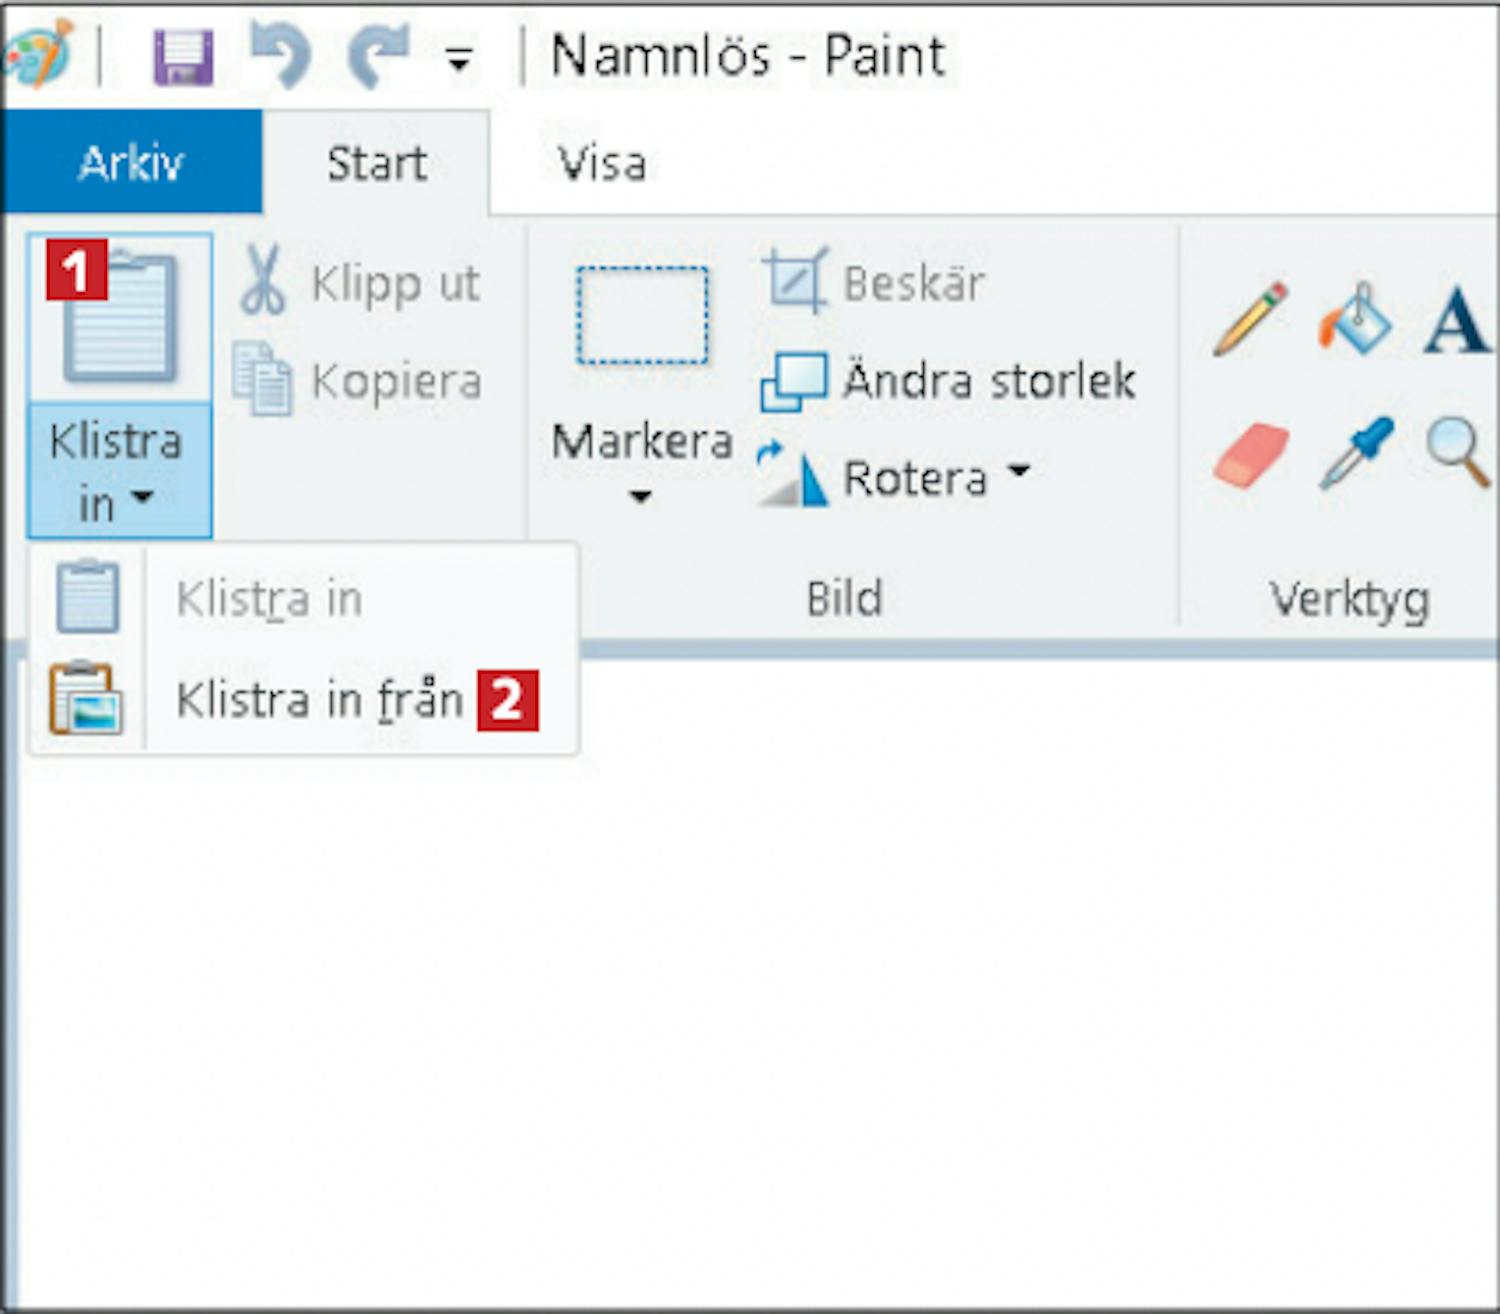Click the large Klistra in clipboard icon
The width and height of the screenshot is (1500, 1314).
(120, 318)
